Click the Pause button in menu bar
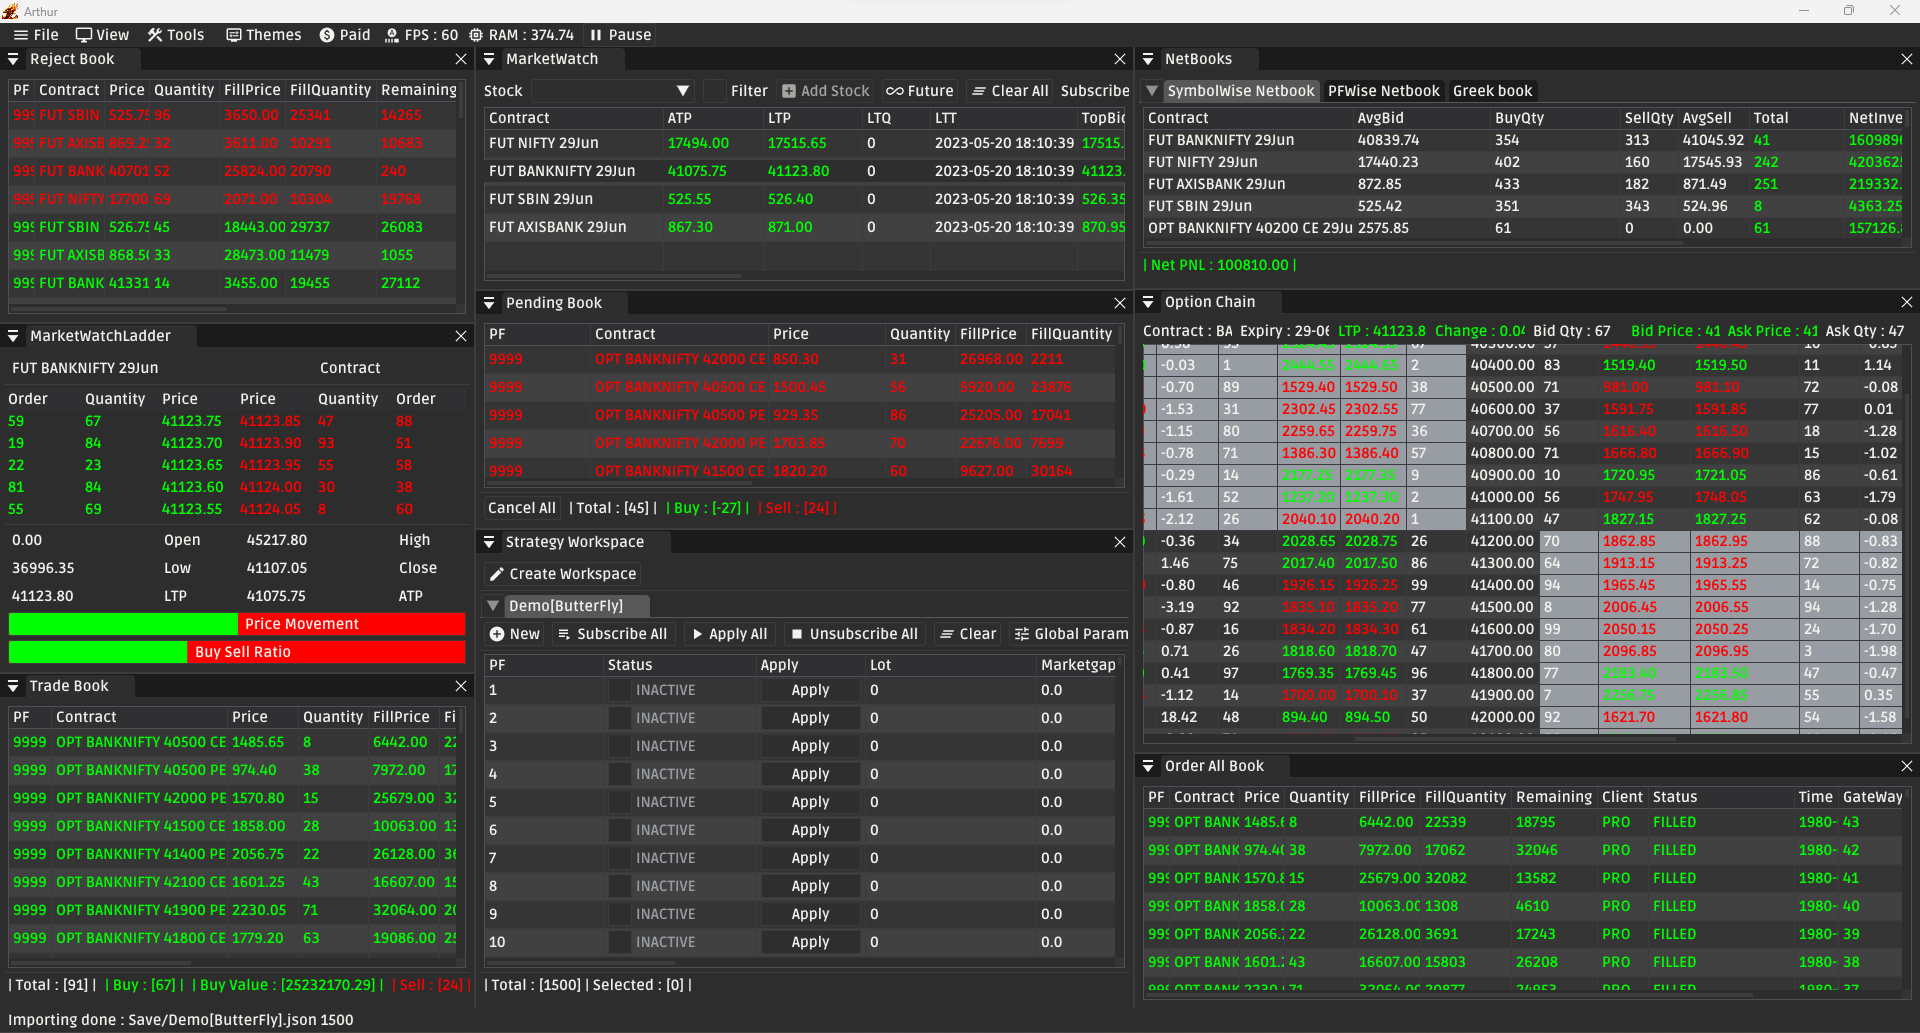The height and width of the screenshot is (1033, 1920). tap(621, 35)
